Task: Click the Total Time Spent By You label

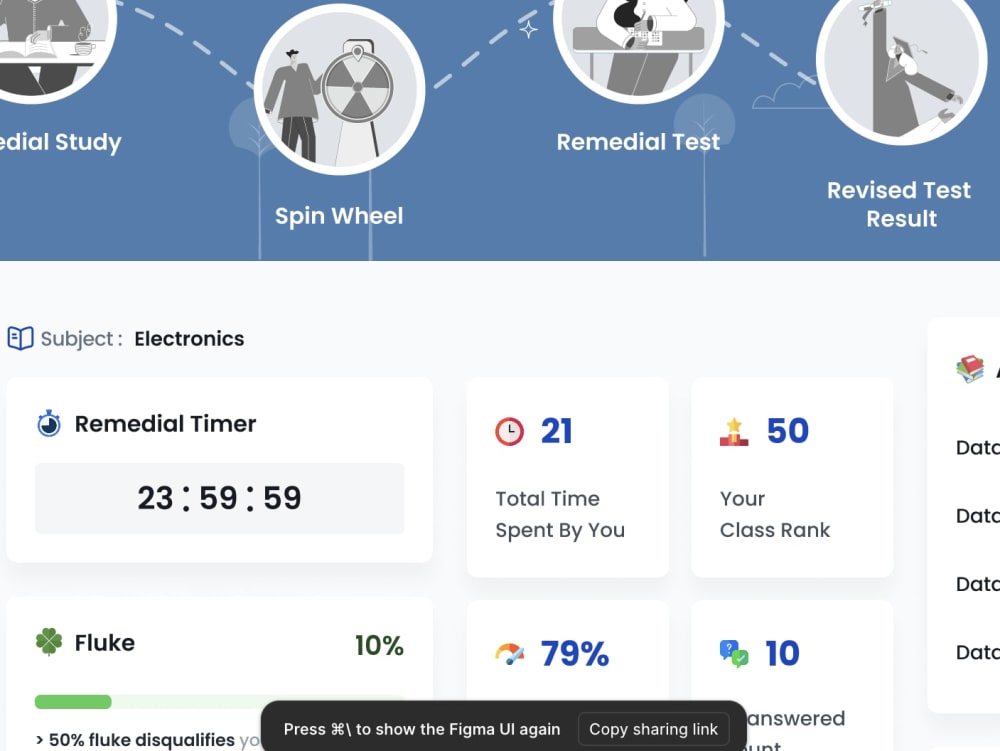Action: pyautogui.click(x=560, y=514)
